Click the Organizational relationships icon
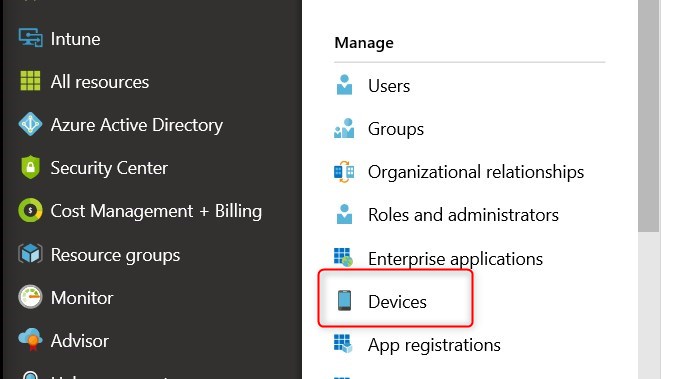Viewport: 683px width, 379px height. (x=344, y=172)
